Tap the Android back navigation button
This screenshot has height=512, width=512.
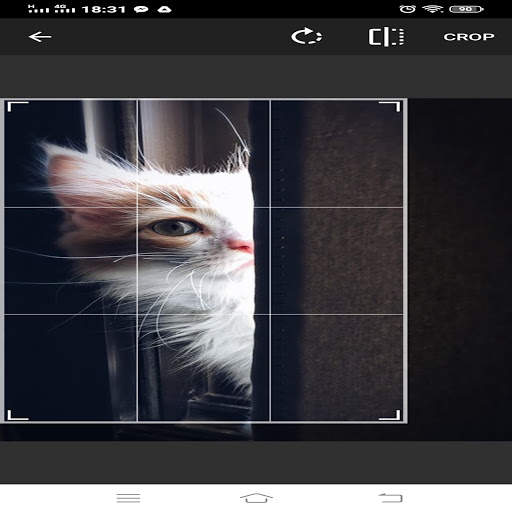[x=391, y=498]
